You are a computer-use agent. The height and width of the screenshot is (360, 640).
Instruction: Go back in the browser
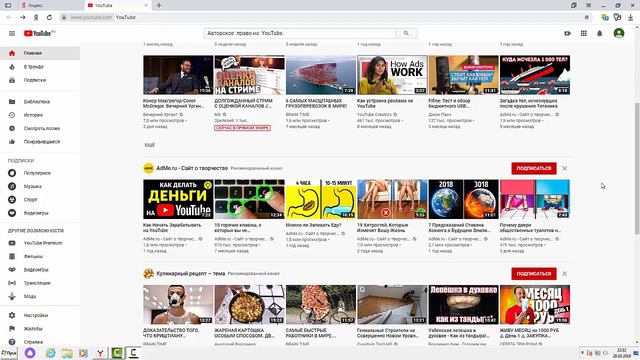pyautogui.click(x=9, y=18)
